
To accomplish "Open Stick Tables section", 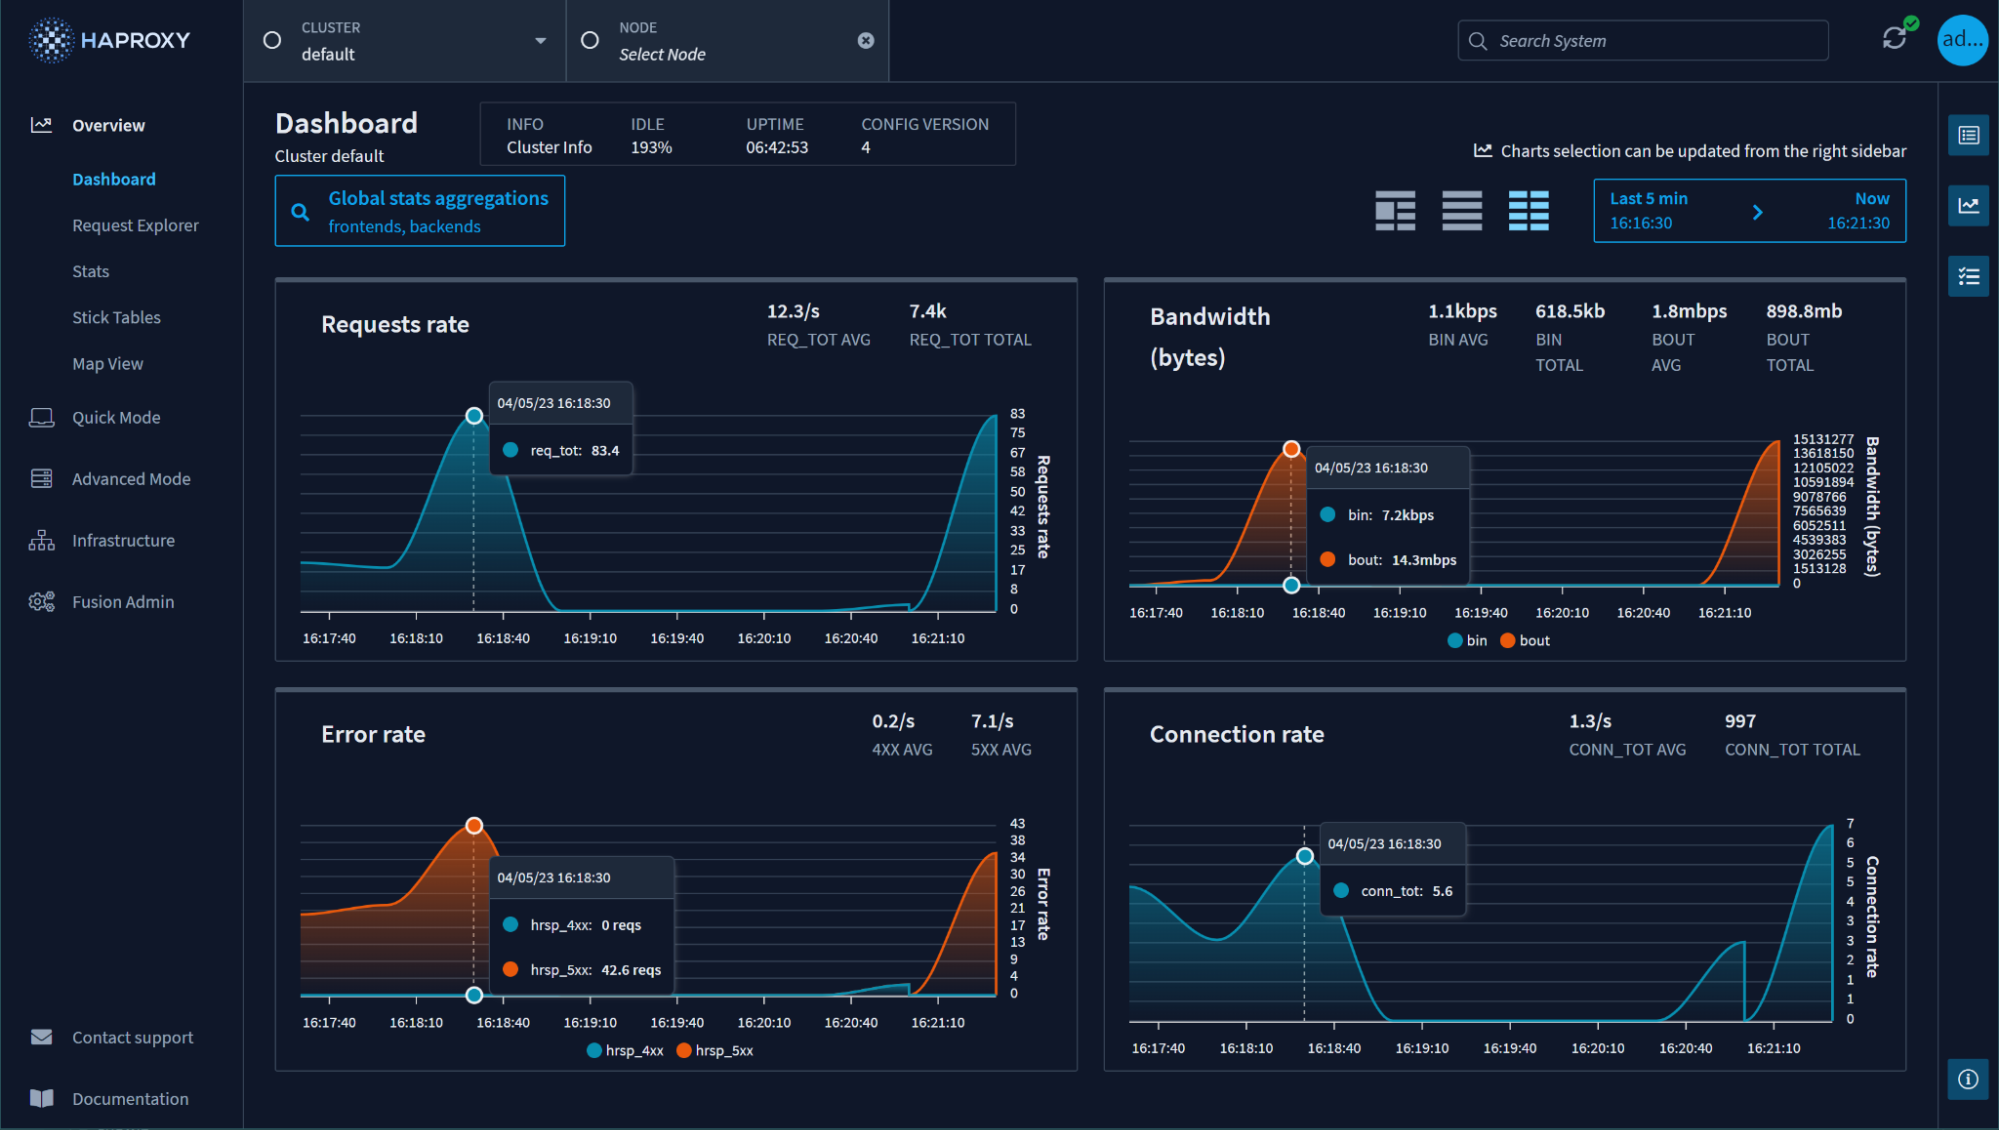I will tap(115, 316).
